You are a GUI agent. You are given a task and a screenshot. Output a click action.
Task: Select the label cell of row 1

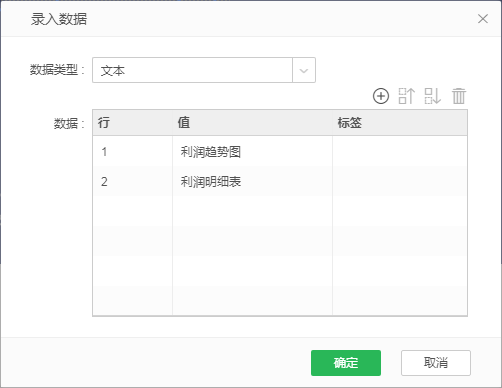coord(400,151)
